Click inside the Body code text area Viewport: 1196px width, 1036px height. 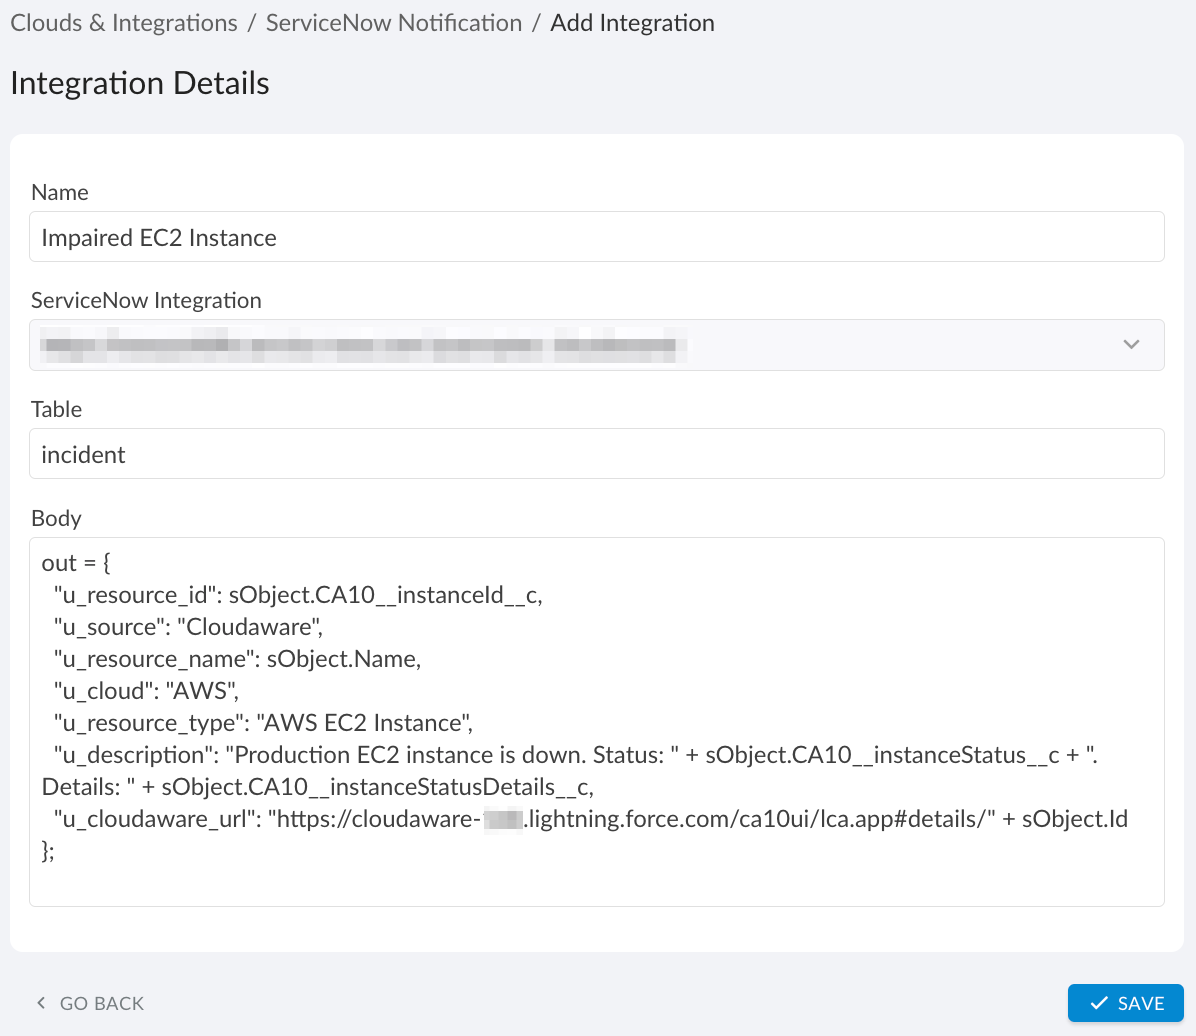tap(596, 722)
